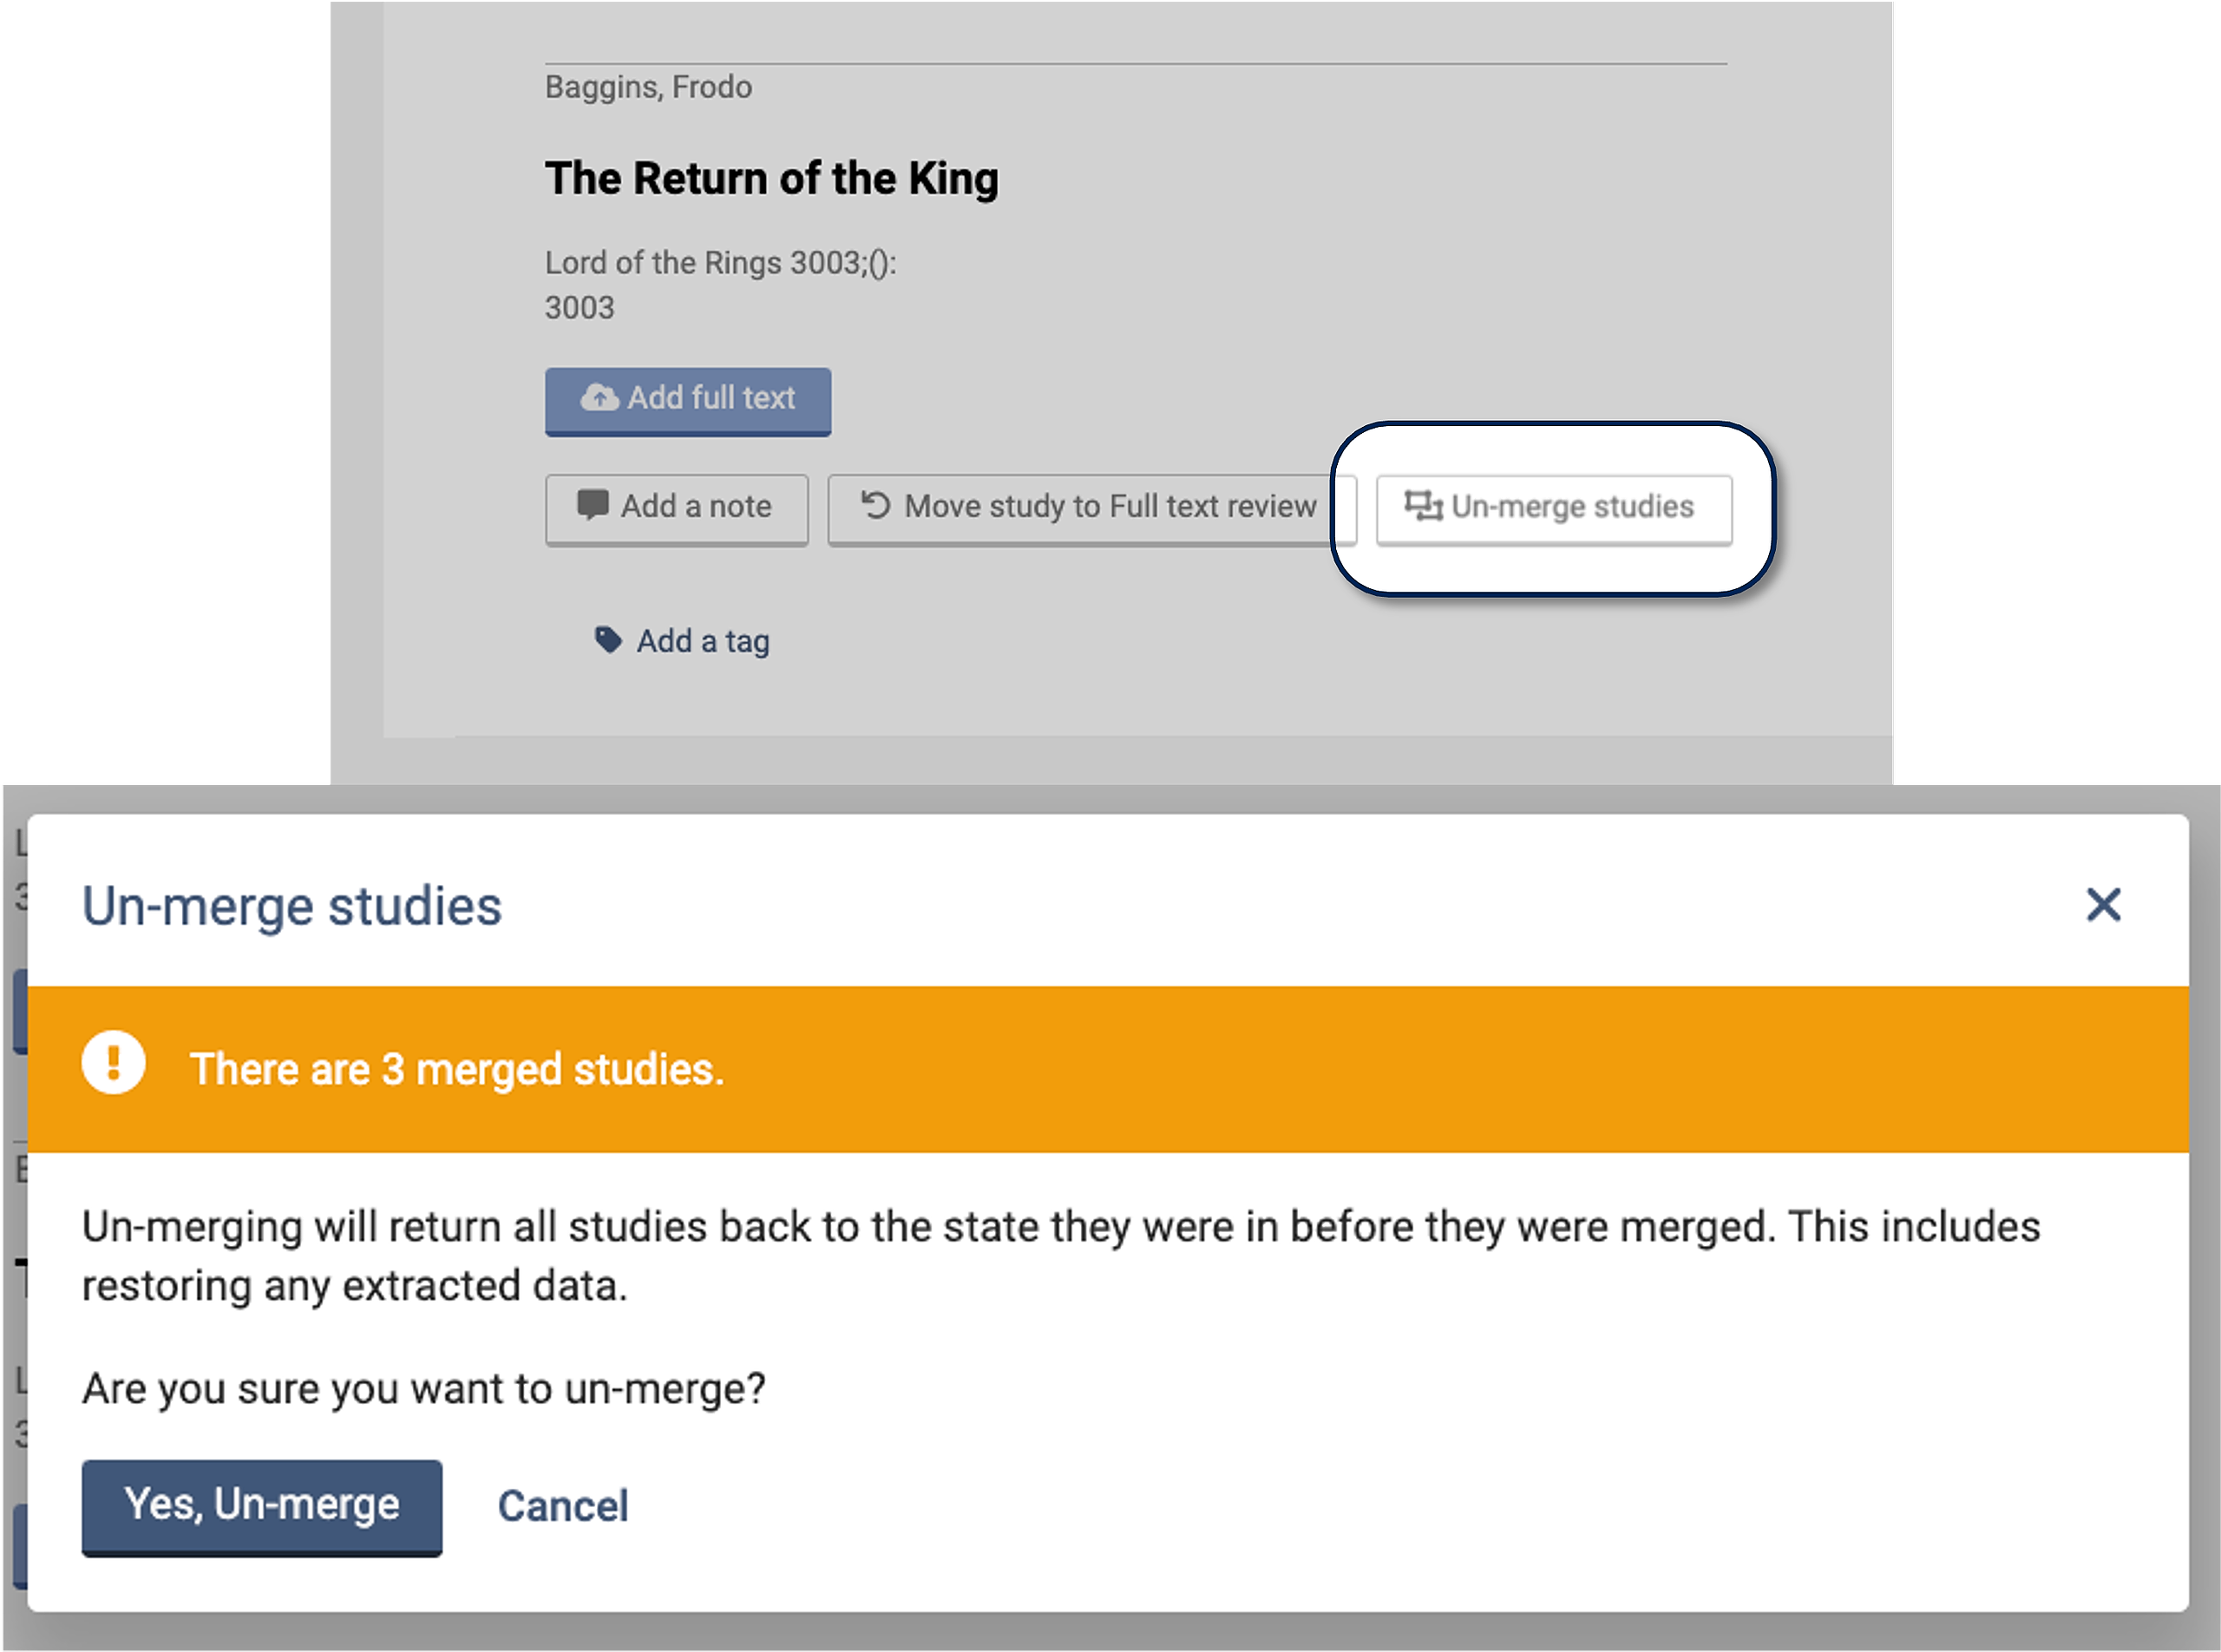Screen dimensions: 2221x1652
Task: Close the Un-merge studies dialog with X
Action: 2103,905
